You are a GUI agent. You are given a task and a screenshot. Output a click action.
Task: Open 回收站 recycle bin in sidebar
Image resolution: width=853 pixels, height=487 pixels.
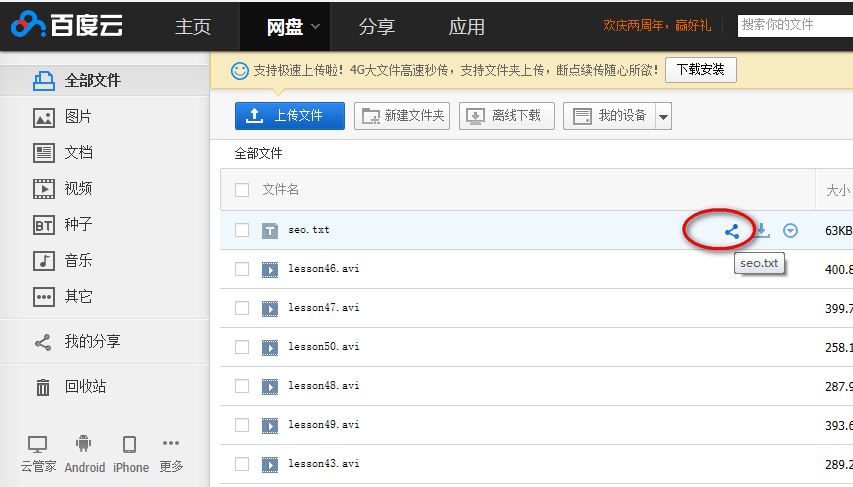point(85,387)
